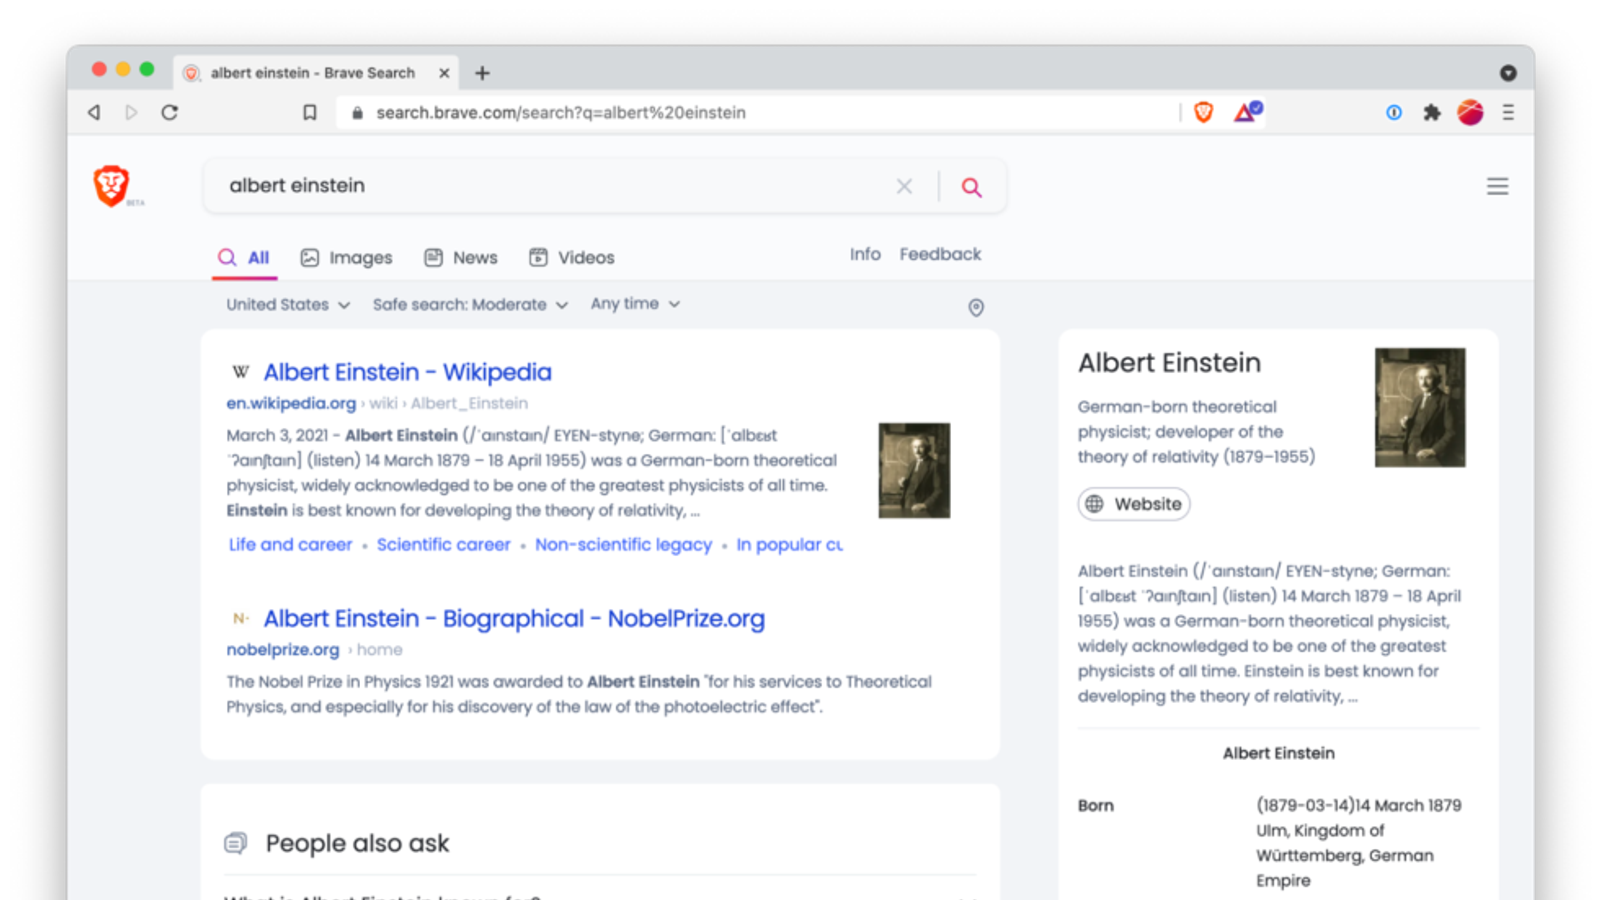Open the Non-scientific legacy sublink
Viewport: 1600px width, 900px height.
623,544
